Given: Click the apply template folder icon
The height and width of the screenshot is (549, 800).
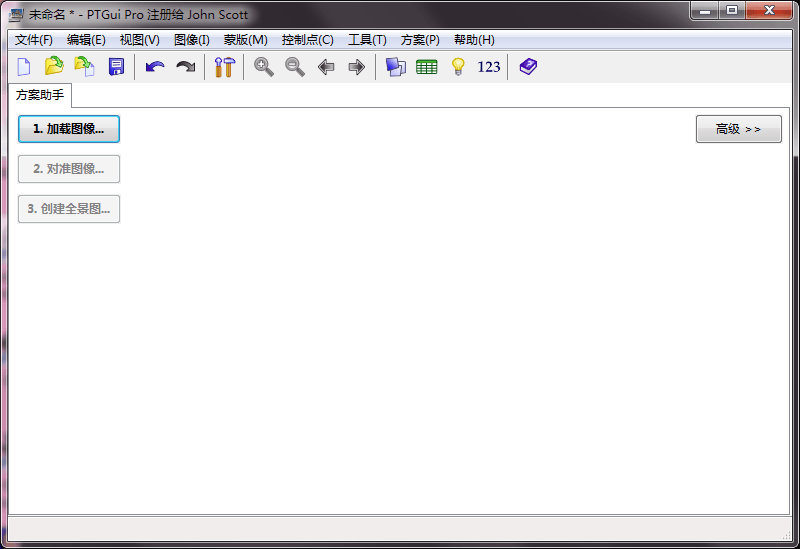Looking at the screenshot, I should point(85,67).
